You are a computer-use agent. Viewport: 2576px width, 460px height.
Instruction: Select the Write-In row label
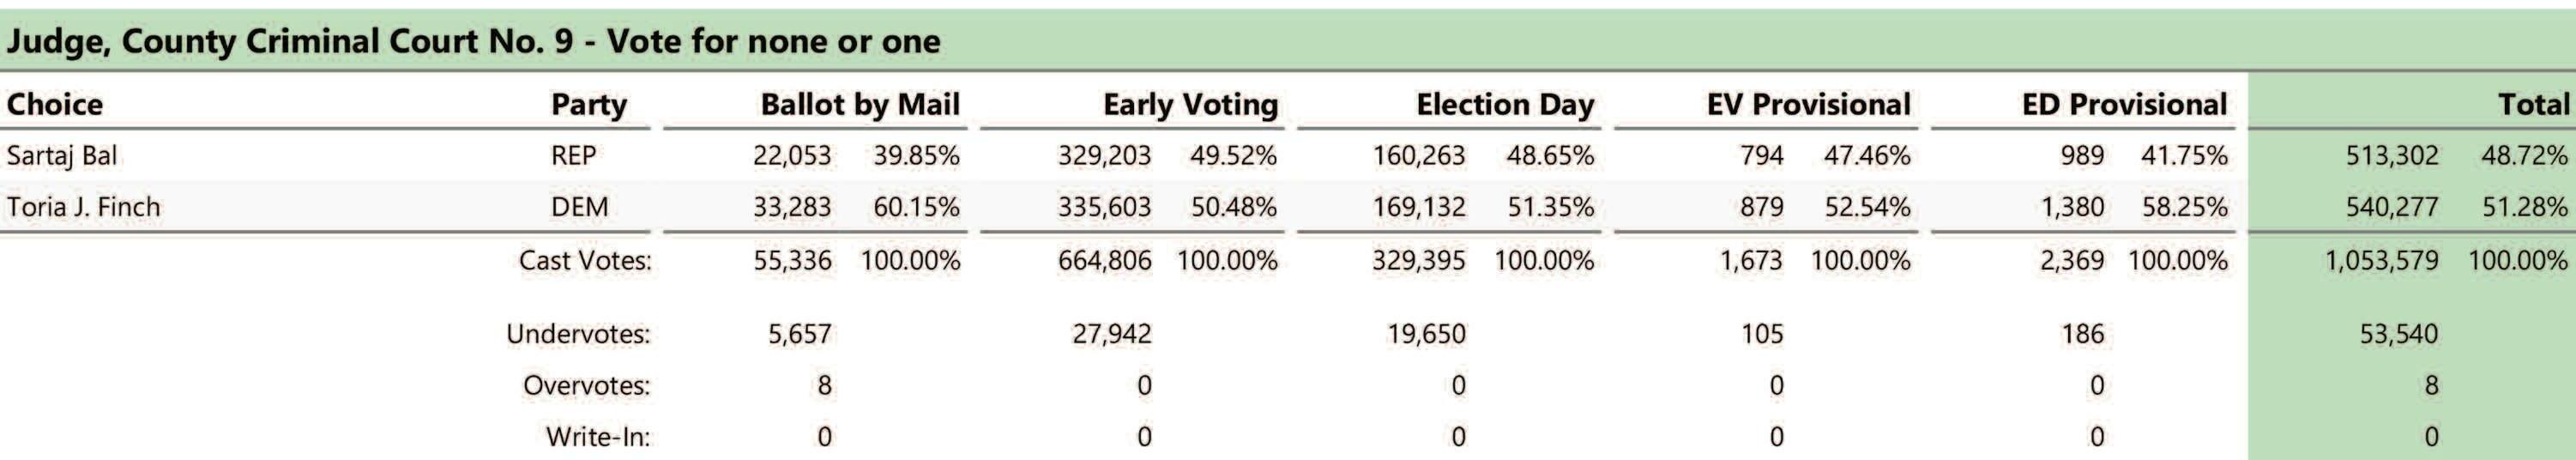598,437
